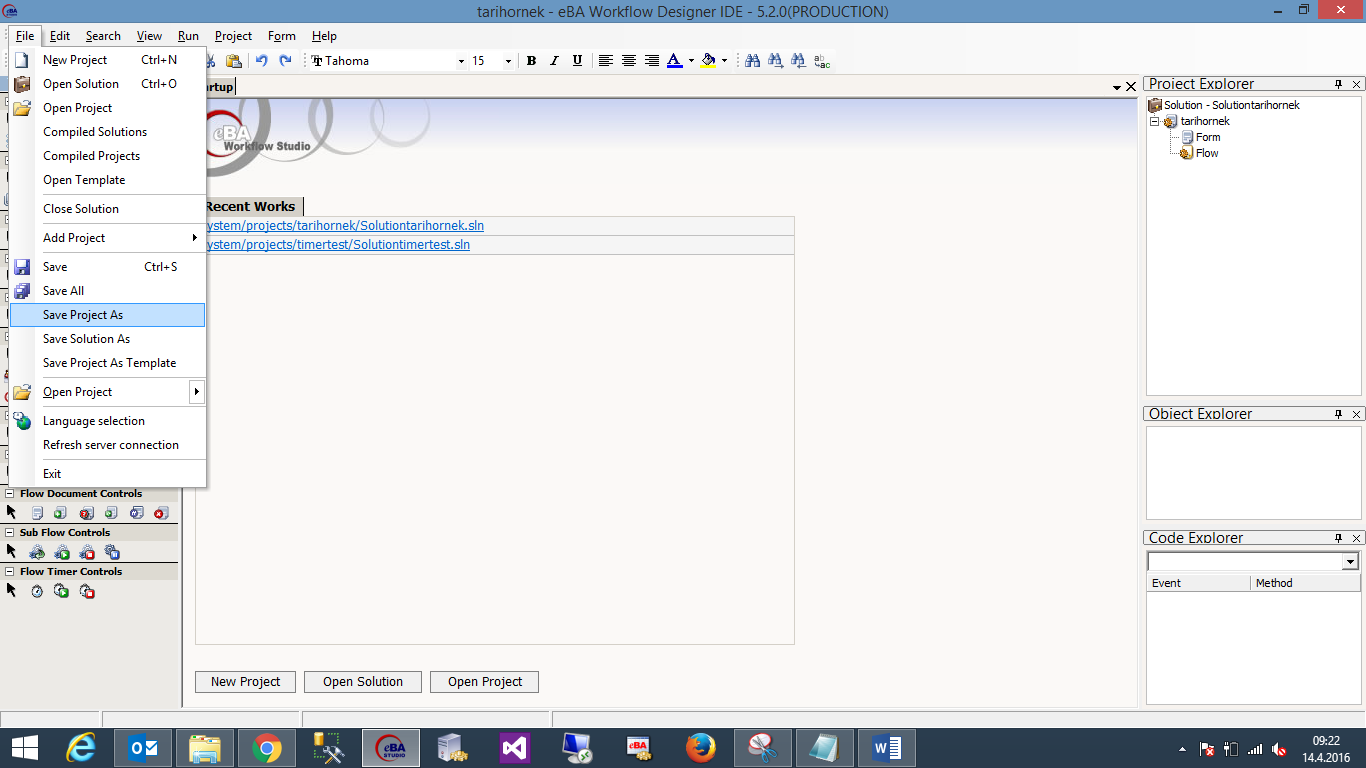
Task: Toggle bold formatting
Action: coord(531,61)
